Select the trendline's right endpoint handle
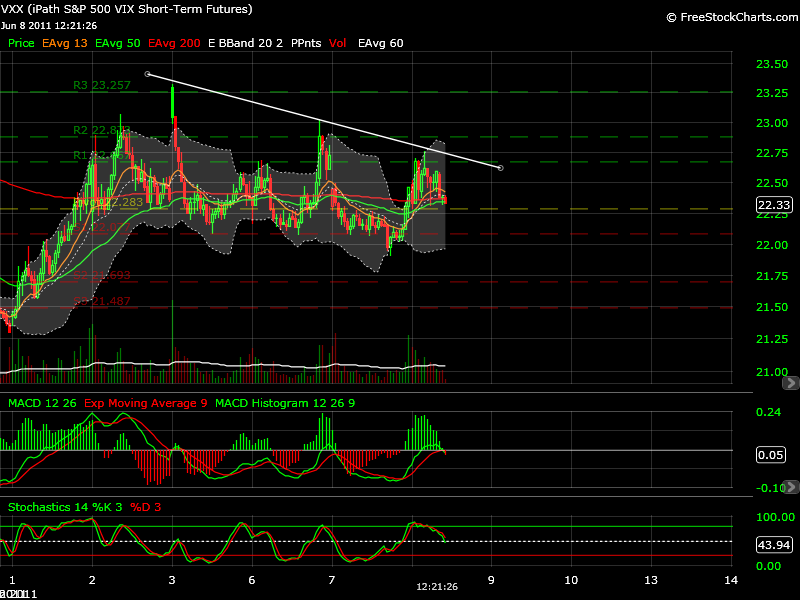The width and height of the screenshot is (800, 600). (x=500, y=168)
